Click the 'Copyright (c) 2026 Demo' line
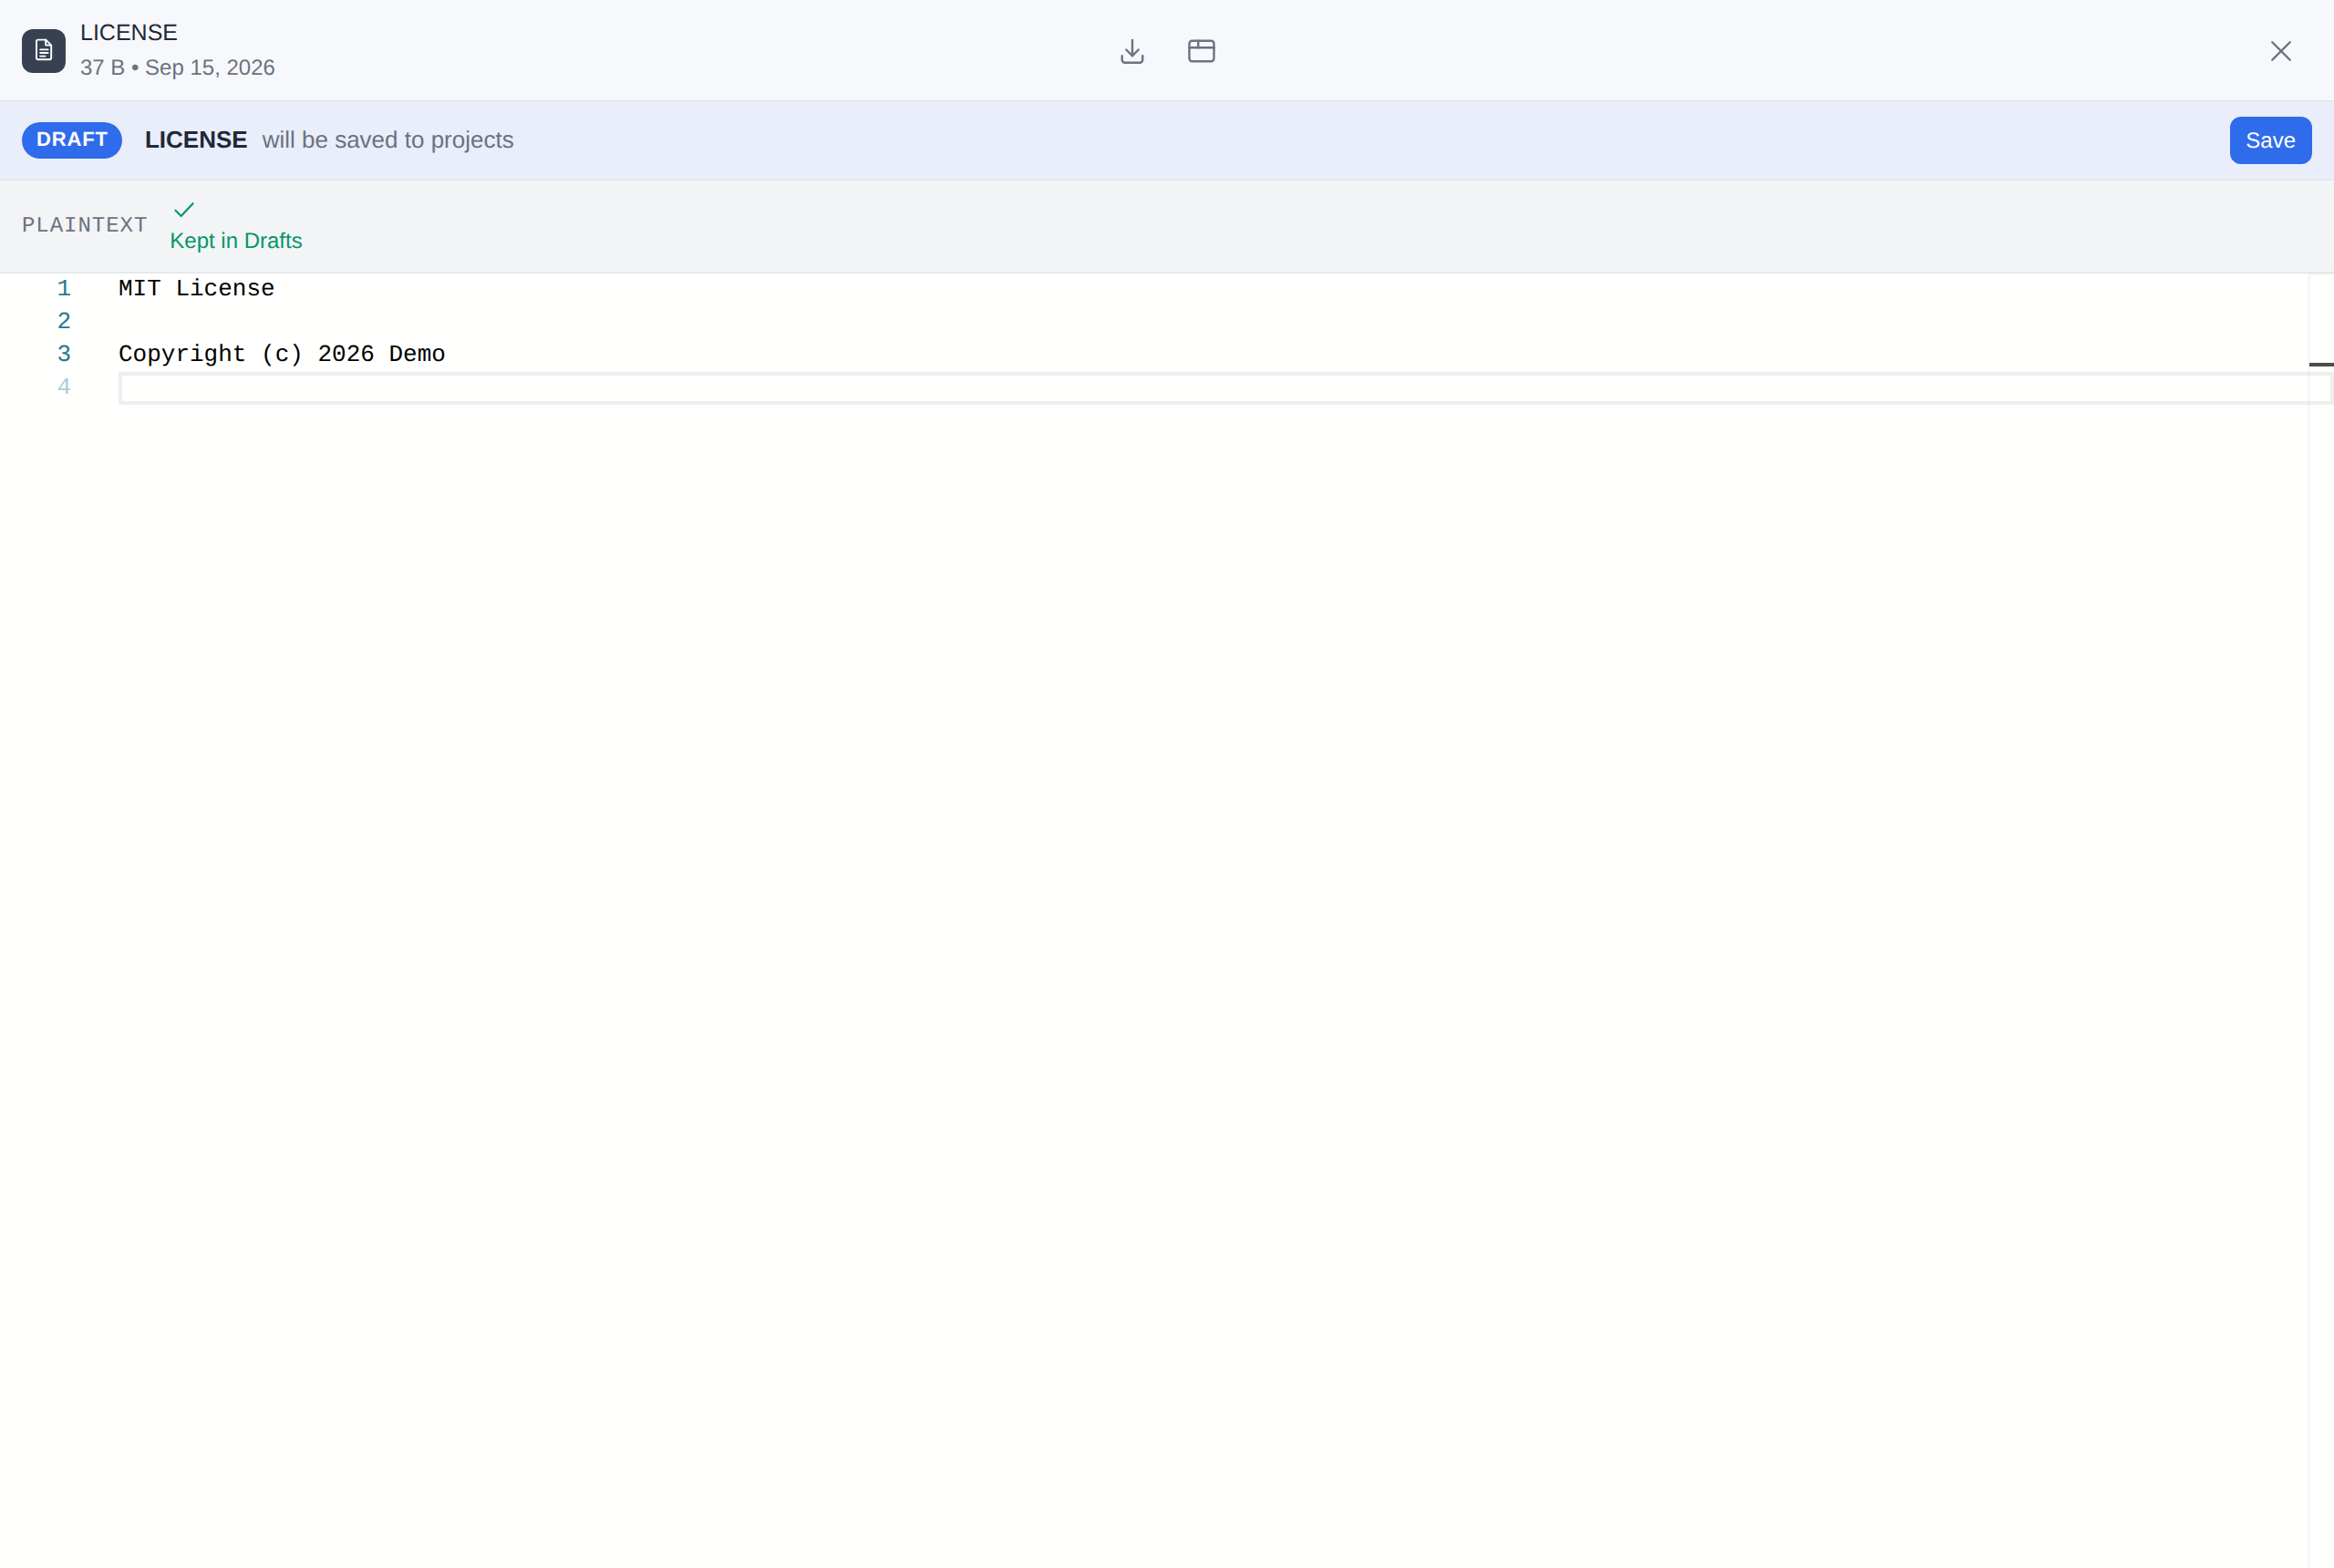Viewport: 2334px width, 1568px height. coord(282,354)
